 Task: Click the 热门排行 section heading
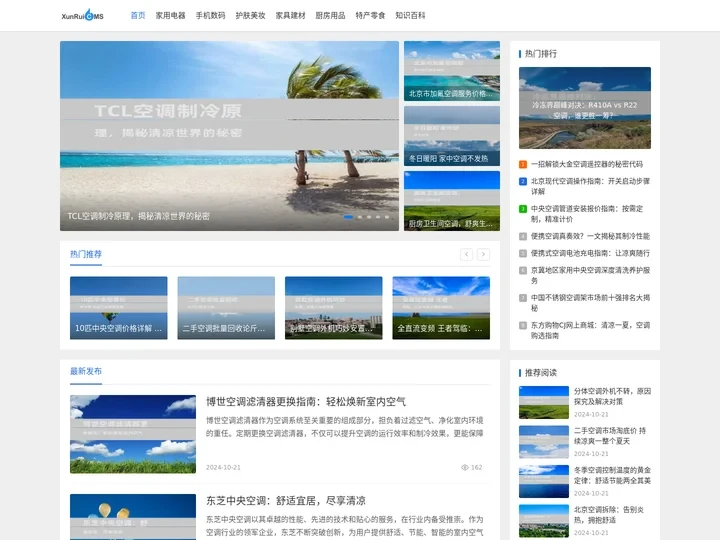[x=540, y=54]
